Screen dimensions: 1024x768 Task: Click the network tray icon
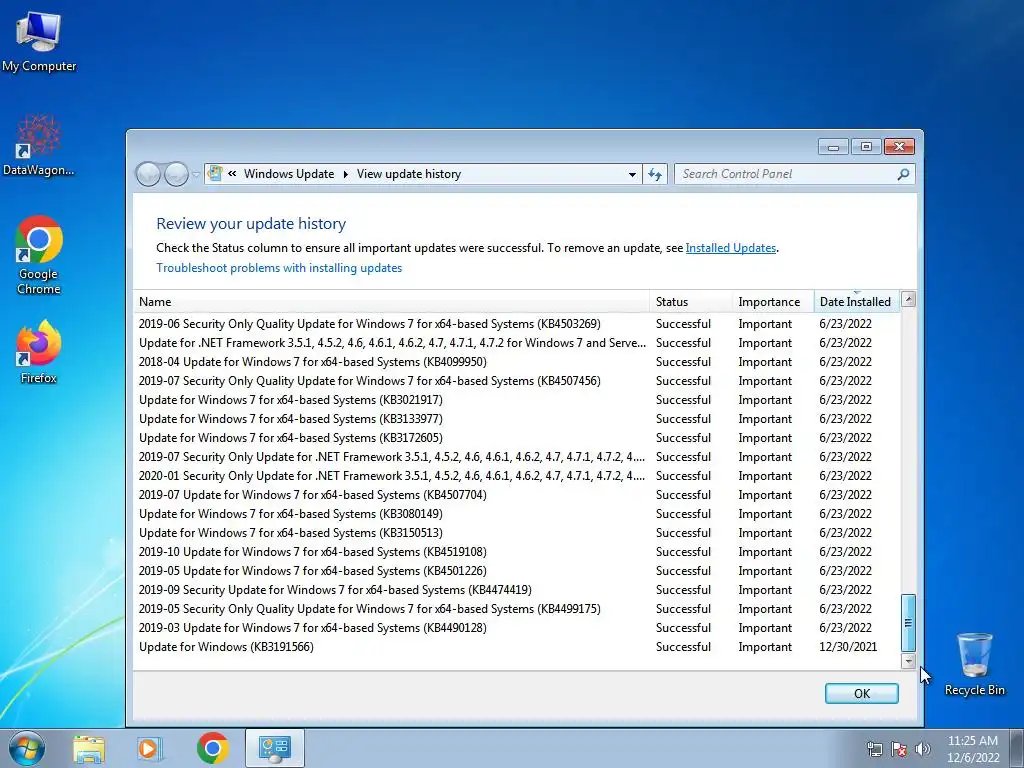click(x=874, y=749)
